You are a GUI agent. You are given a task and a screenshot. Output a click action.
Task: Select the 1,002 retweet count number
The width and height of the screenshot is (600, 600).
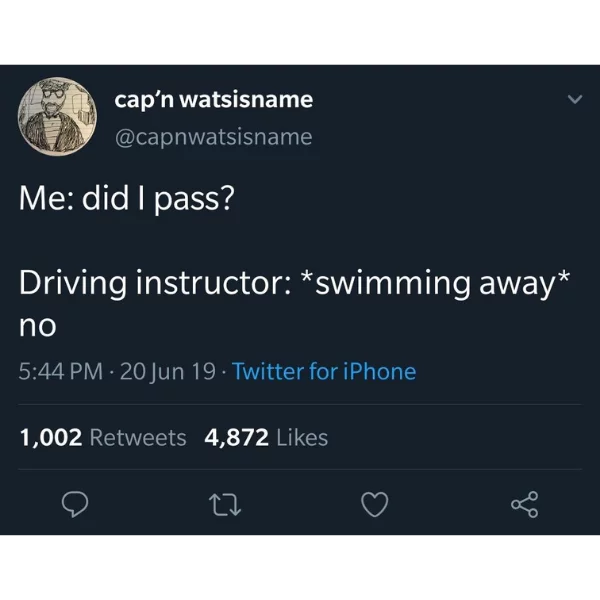pyautogui.click(x=51, y=437)
